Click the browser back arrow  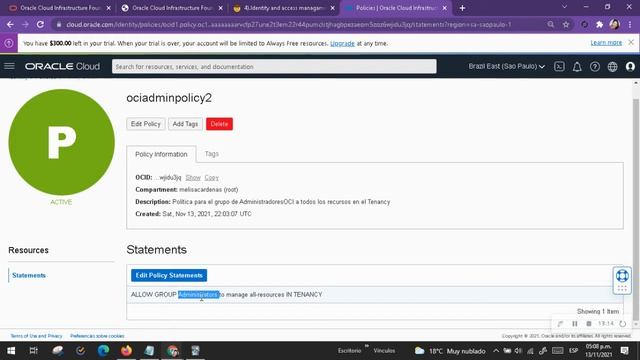tap(10, 24)
